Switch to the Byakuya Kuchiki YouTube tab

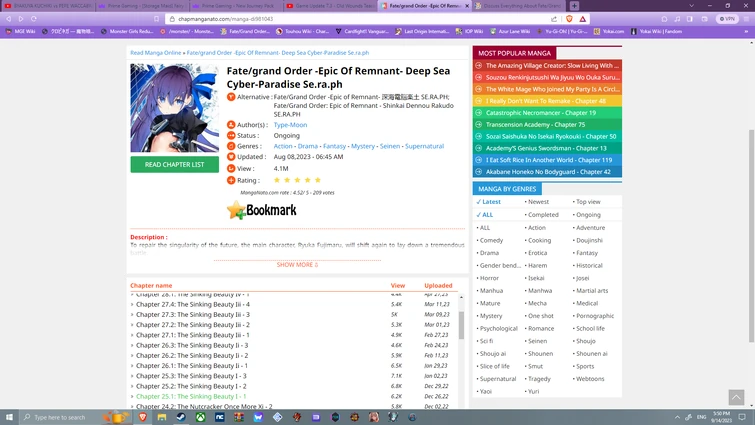coord(48,6)
